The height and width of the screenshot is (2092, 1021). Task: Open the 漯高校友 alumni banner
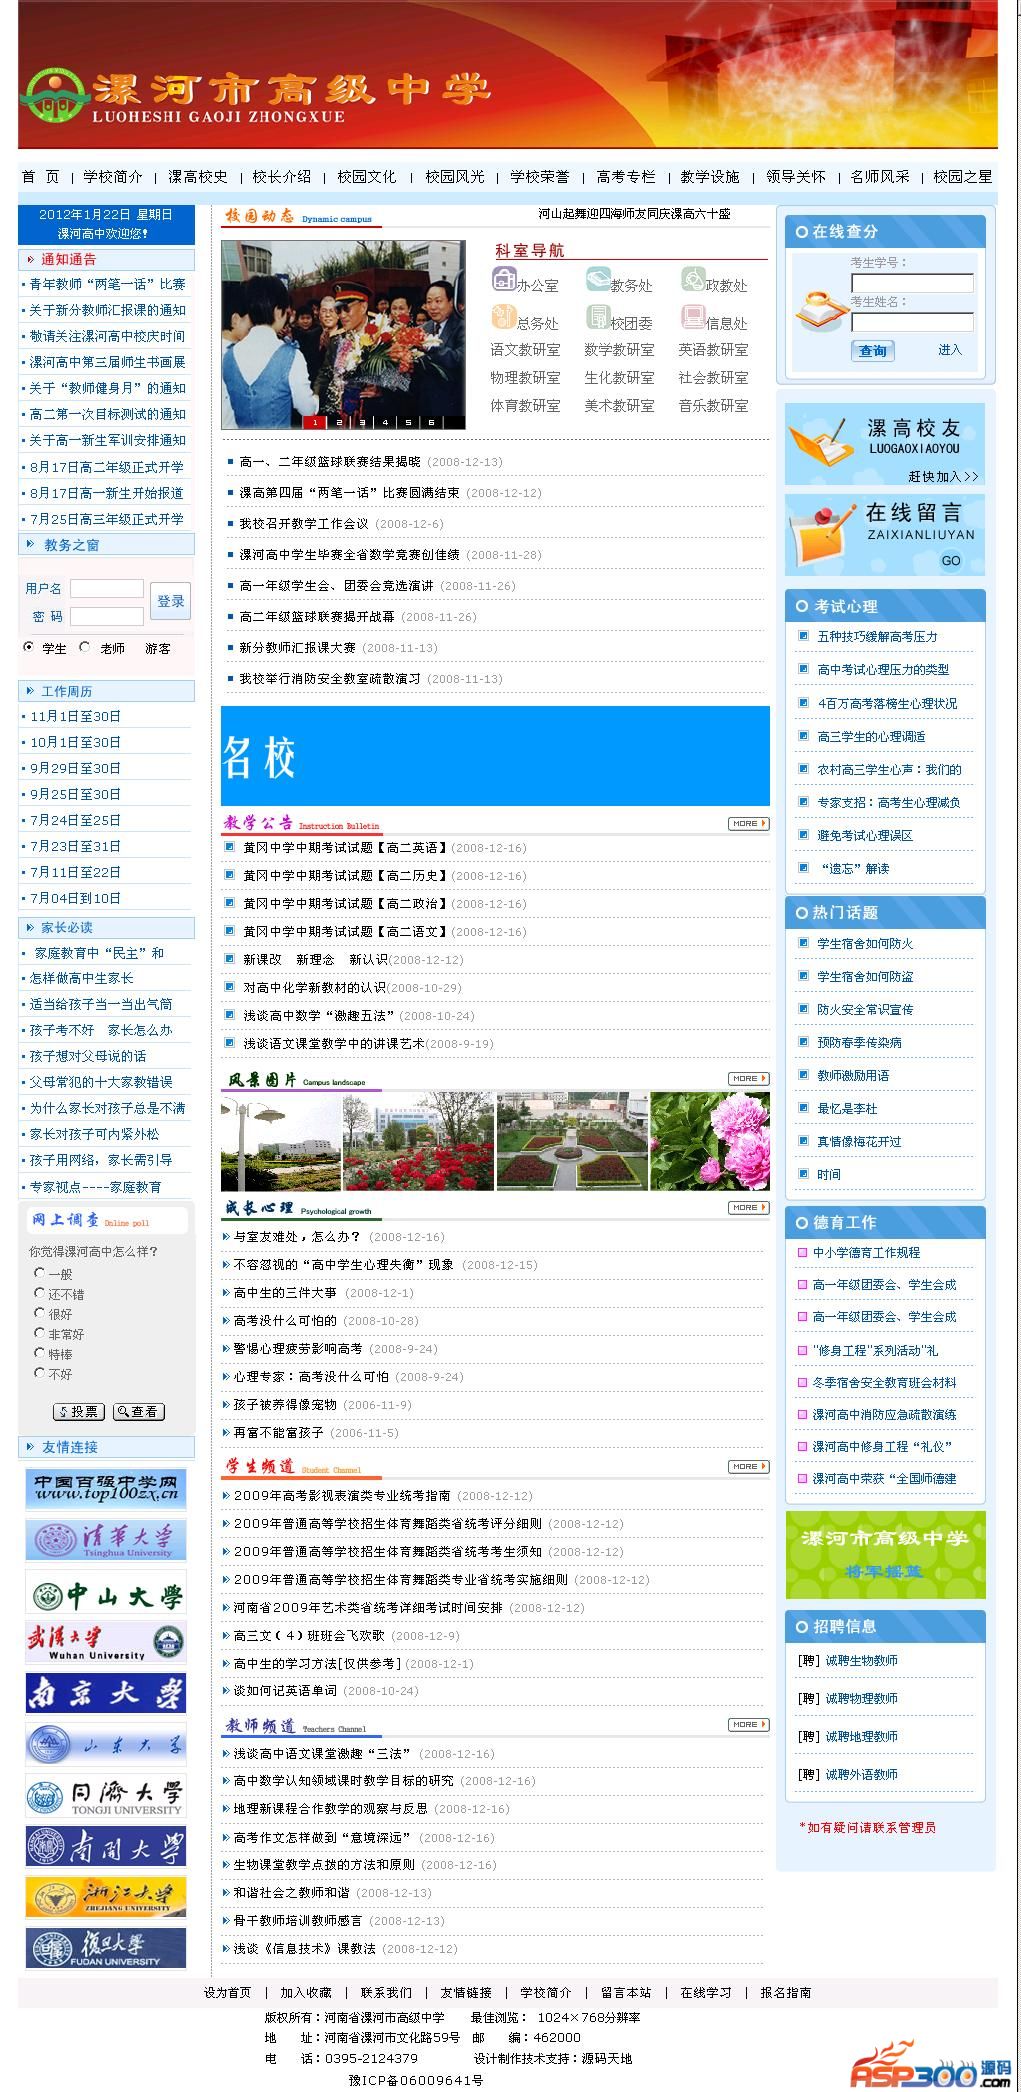pyautogui.click(x=884, y=444)
